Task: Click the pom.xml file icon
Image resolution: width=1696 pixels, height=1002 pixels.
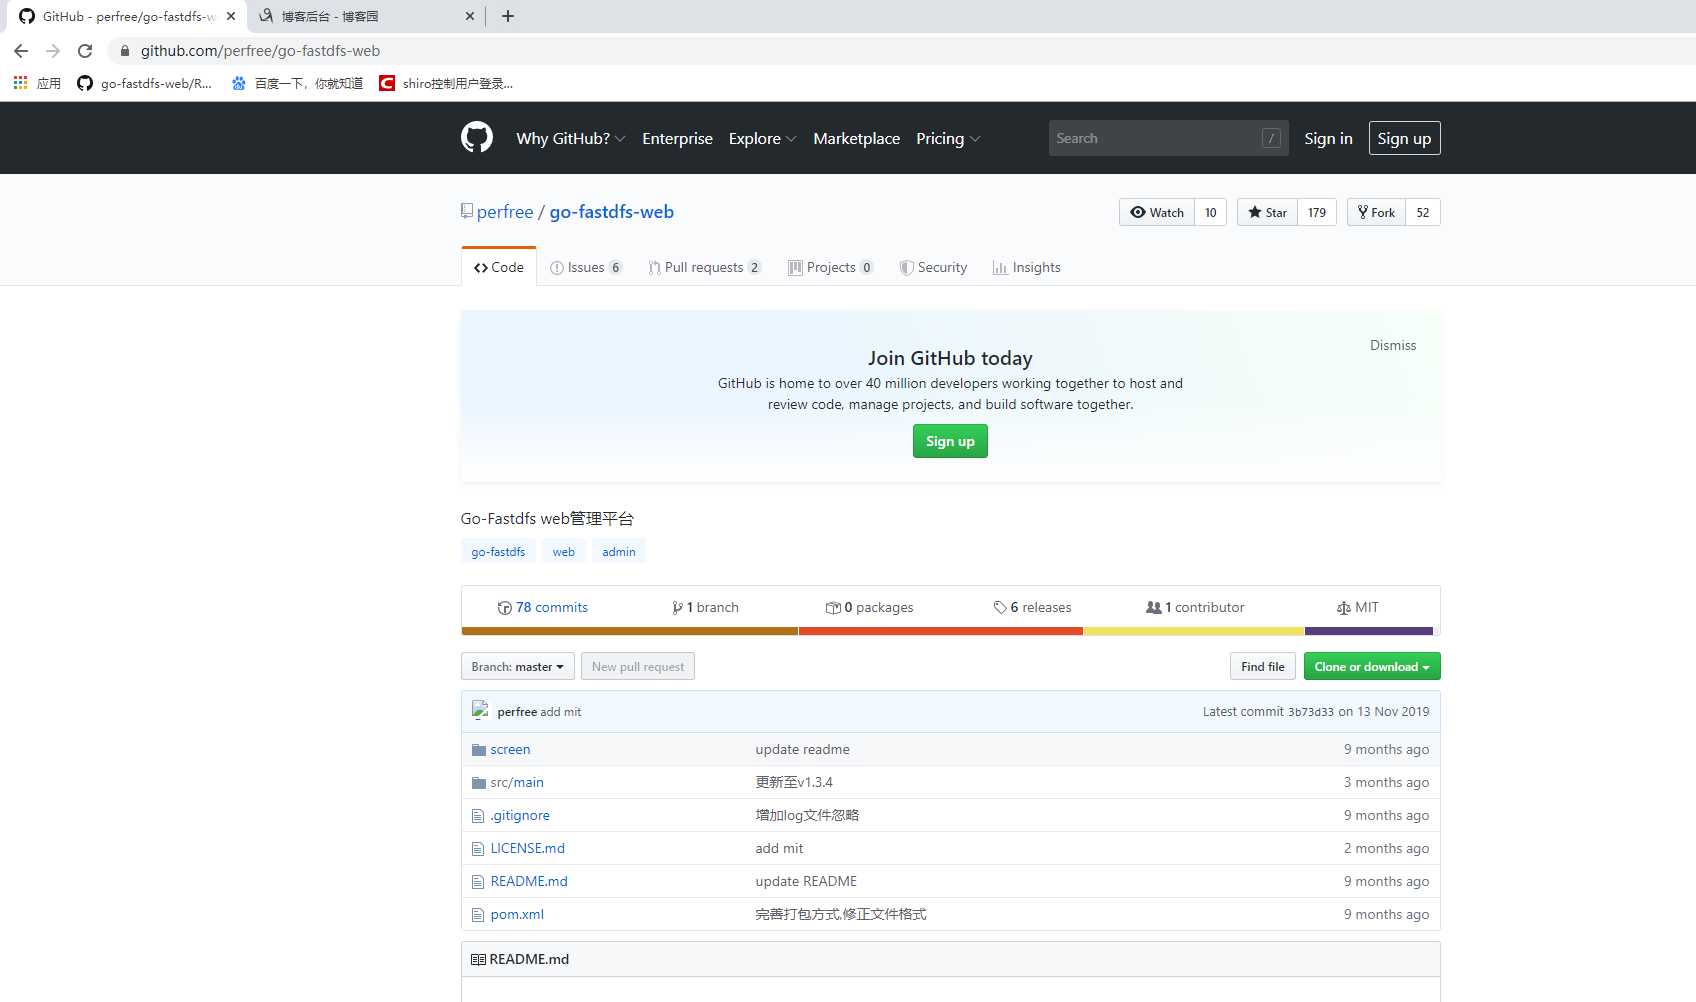Action: [478, 915]
